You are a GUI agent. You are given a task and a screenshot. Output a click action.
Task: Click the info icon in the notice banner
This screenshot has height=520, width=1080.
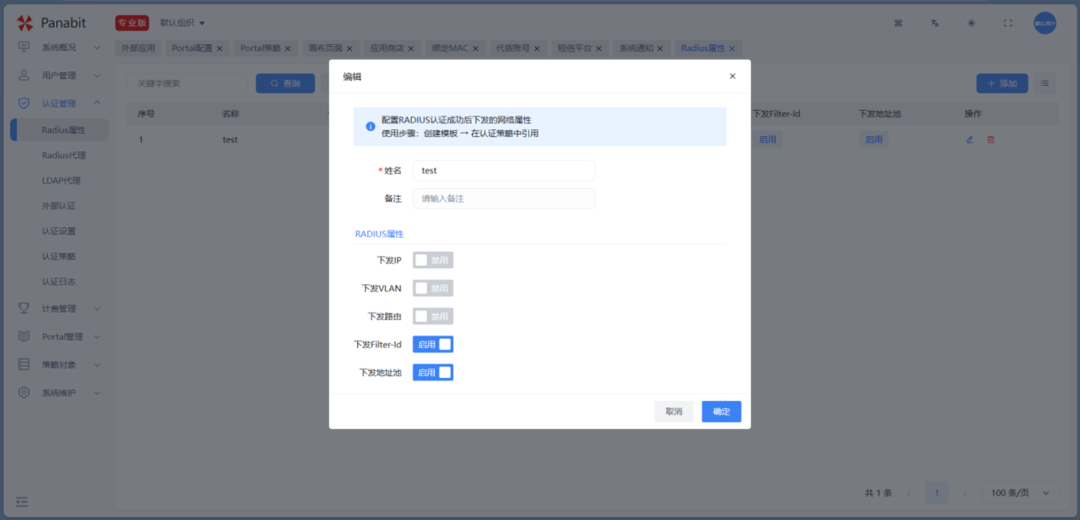pyautogui.click(x=370, y=126)
